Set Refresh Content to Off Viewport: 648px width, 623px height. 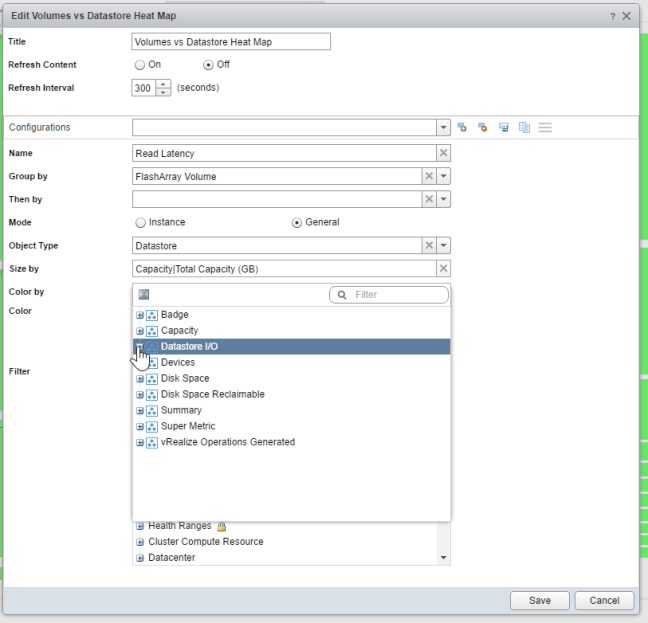pyautogui.click(x=208, y=65)
